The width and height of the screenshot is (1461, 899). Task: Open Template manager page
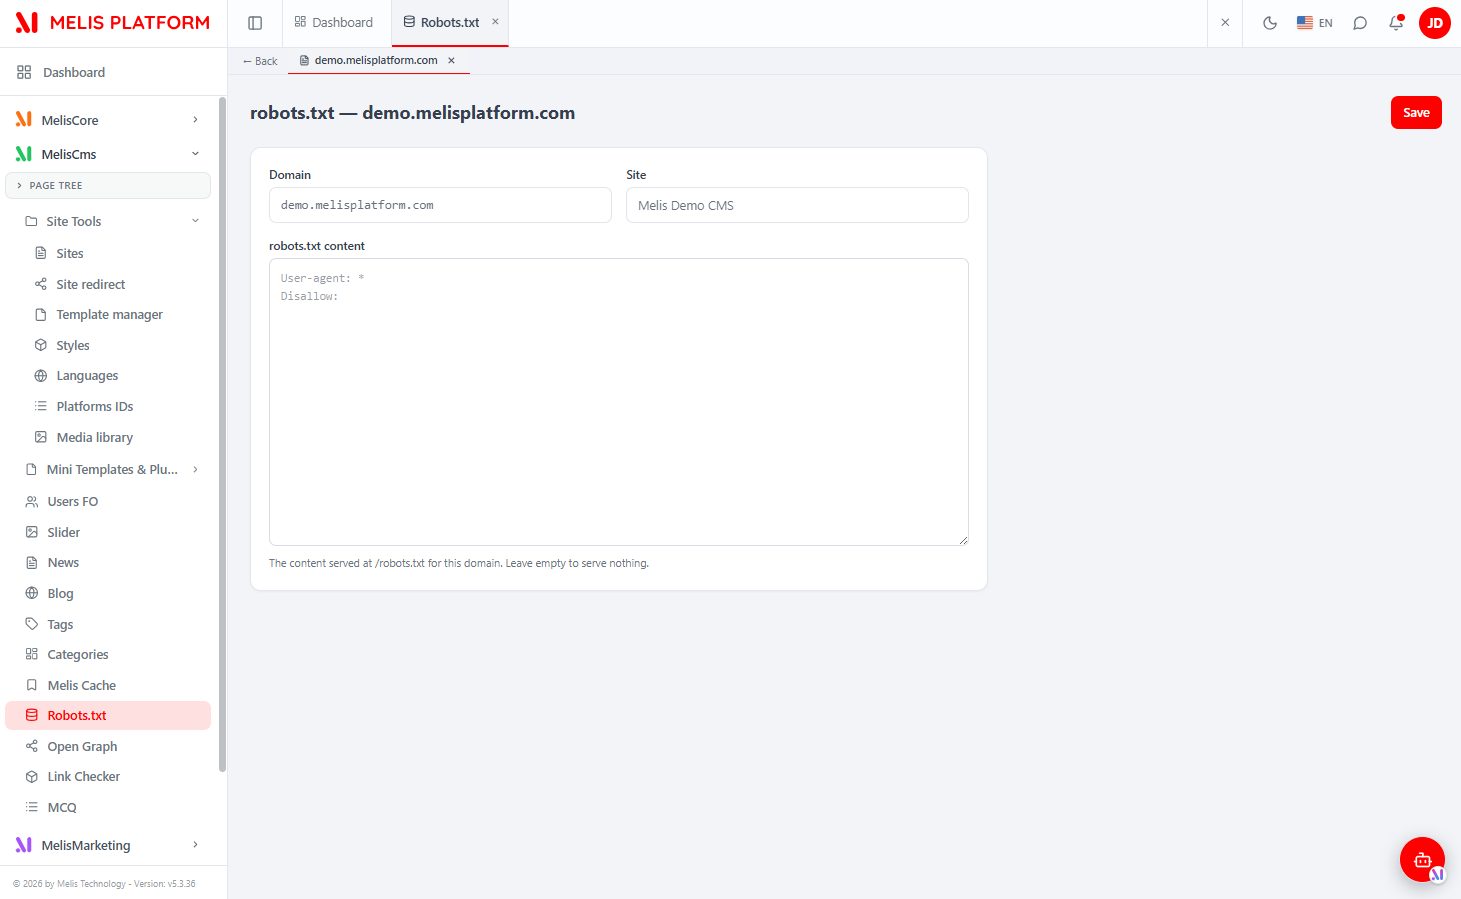108,314
